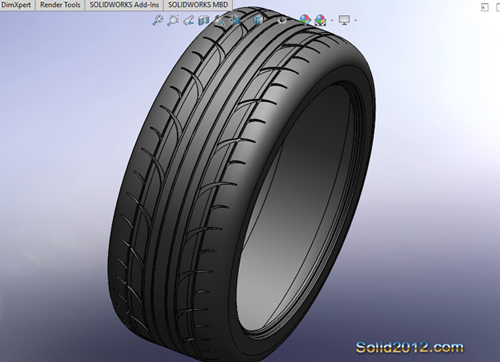
Task: Expand the View Settings dropdown arrow
Action: [x=356, y=20]
